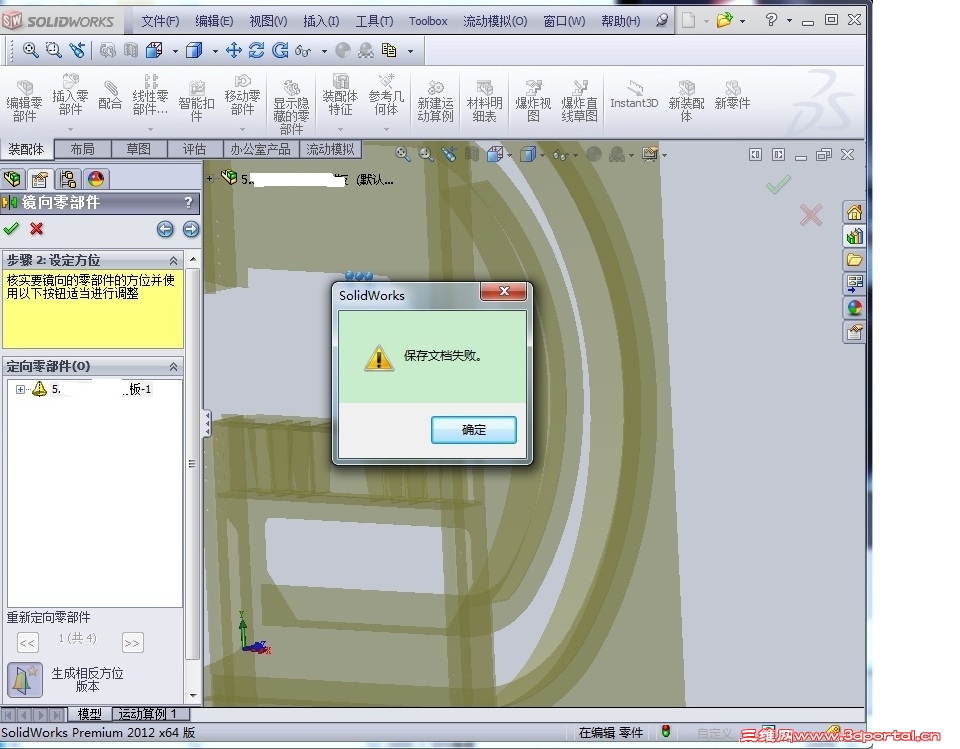Open the FeatureManager design tree tab
This screenshot has height=749, width=960.
coord(12,179)
